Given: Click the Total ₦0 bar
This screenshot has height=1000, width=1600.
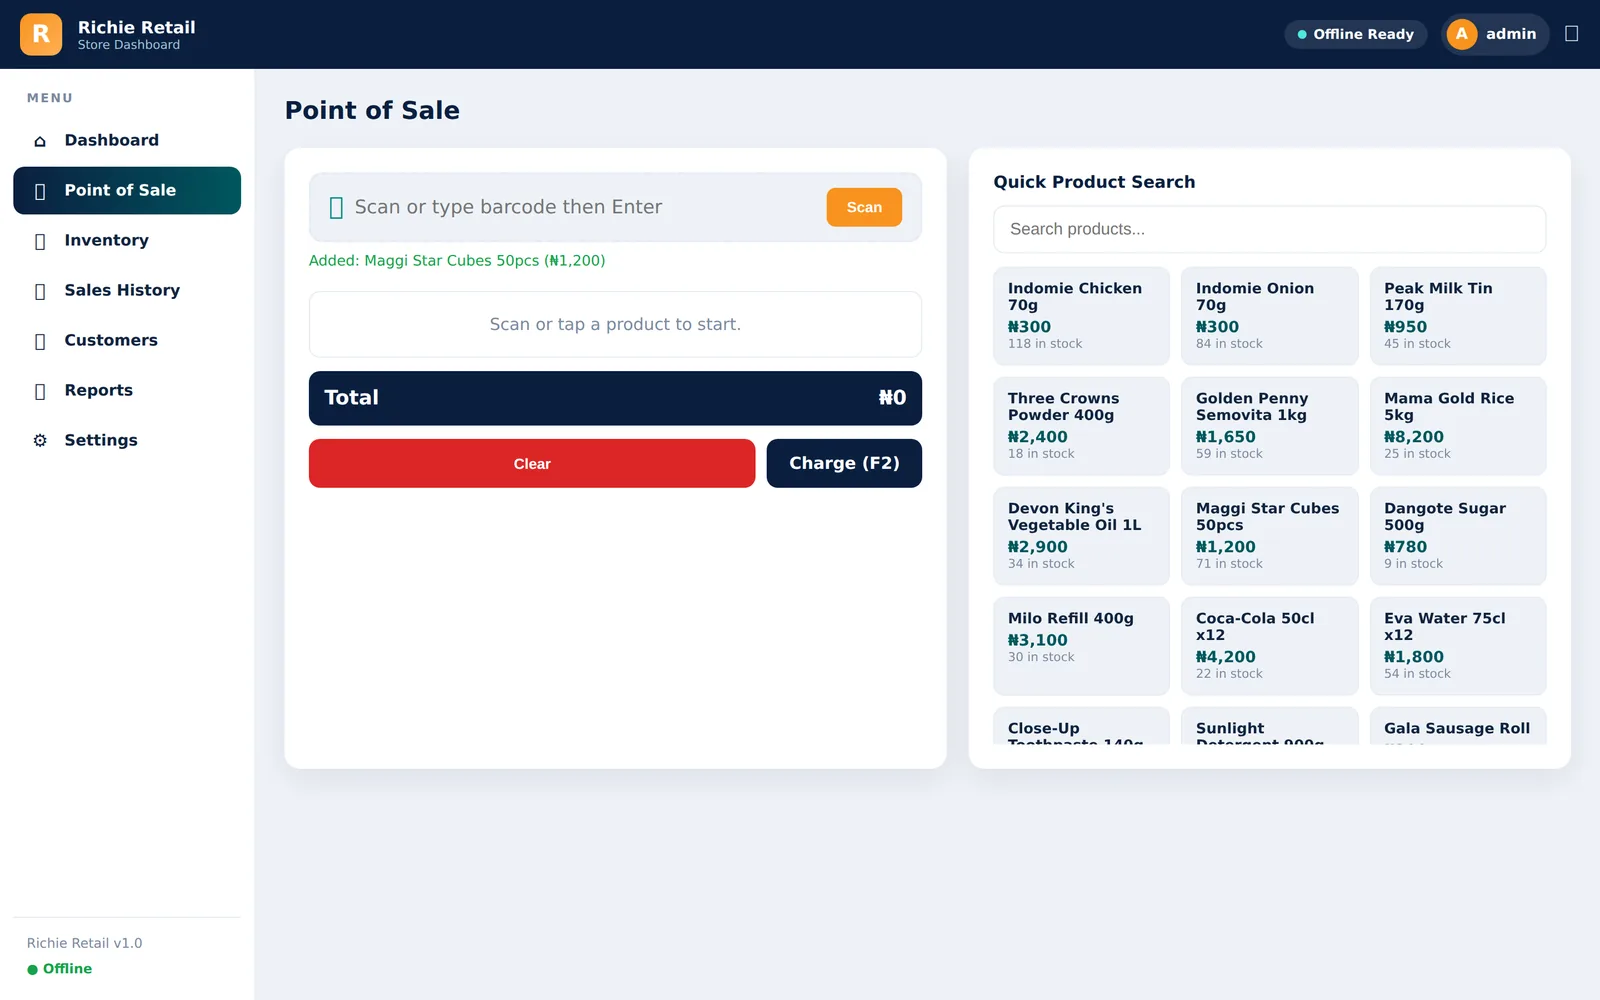Looking at the screenshot, I should pyautogui.click(x=615, y=398).
